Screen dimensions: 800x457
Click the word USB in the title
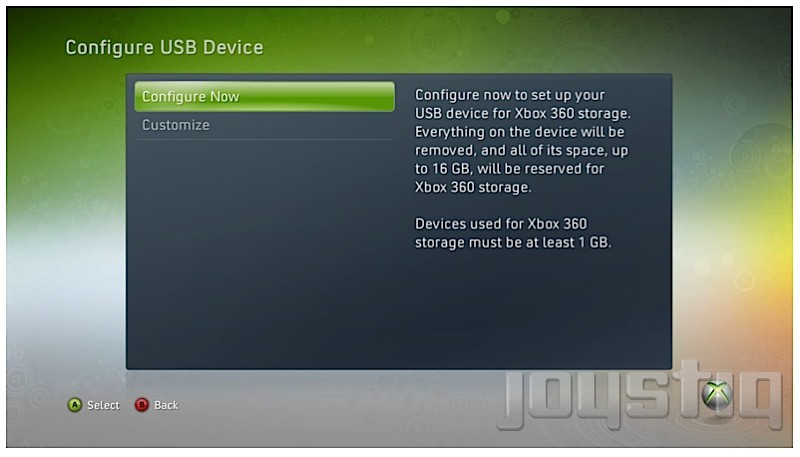(179, 47)
